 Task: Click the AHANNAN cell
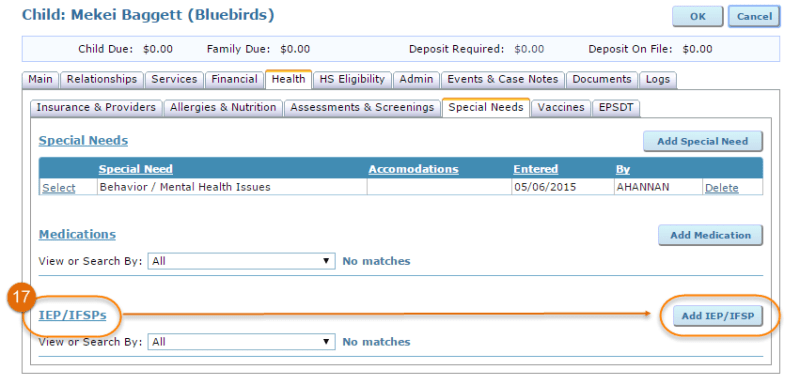pos(658,187)
